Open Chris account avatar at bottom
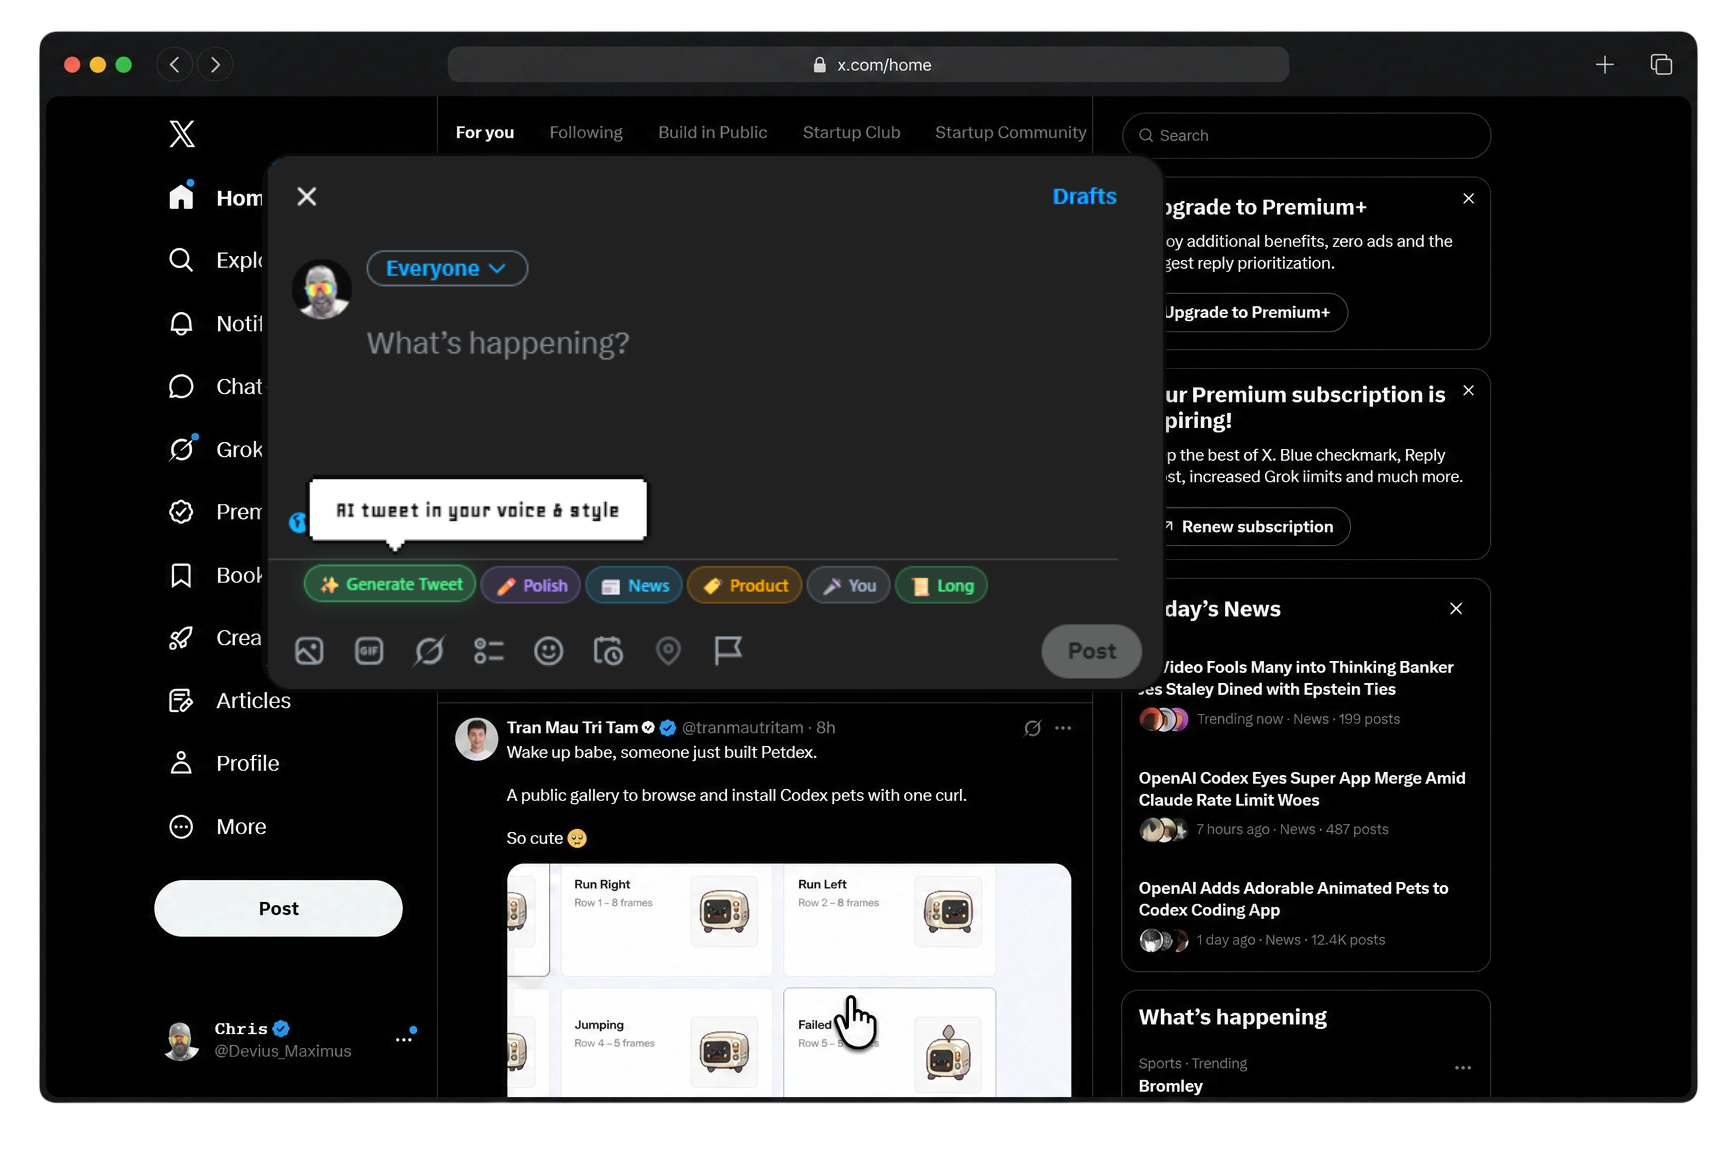The image size is (1732, 1152). pyautogui.click(x=181, y=1040)
